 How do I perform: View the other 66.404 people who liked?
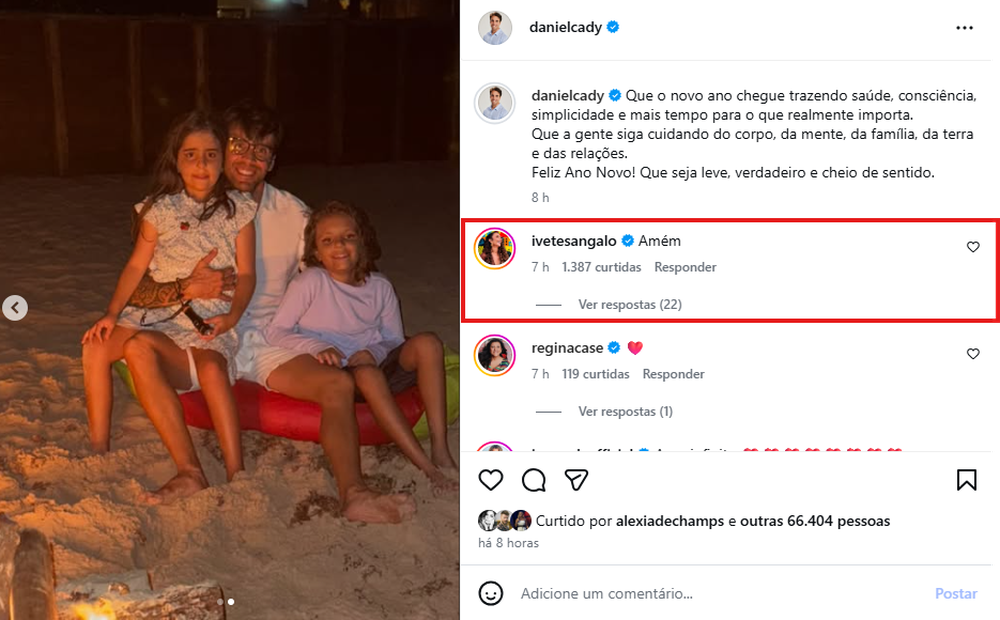click(815, 521)
